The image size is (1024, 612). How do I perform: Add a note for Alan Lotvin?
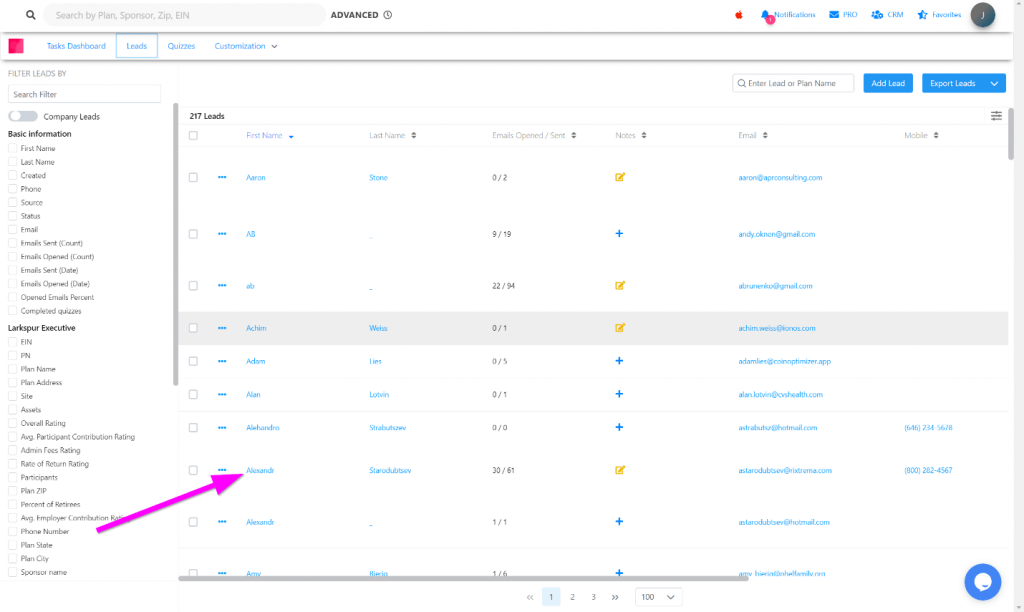[x=619, y=394]
